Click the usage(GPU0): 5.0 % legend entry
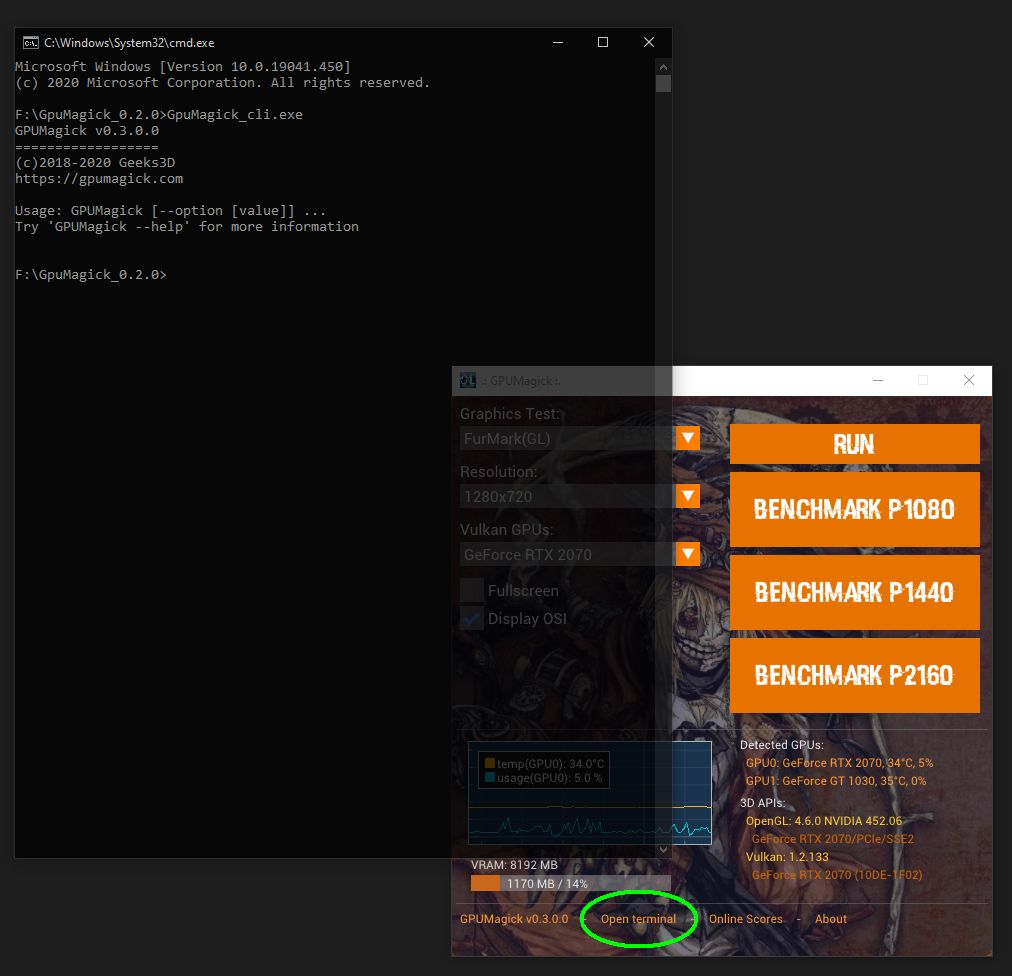Viewport: 1012px width, 976px height. click(x=543, y=778)
